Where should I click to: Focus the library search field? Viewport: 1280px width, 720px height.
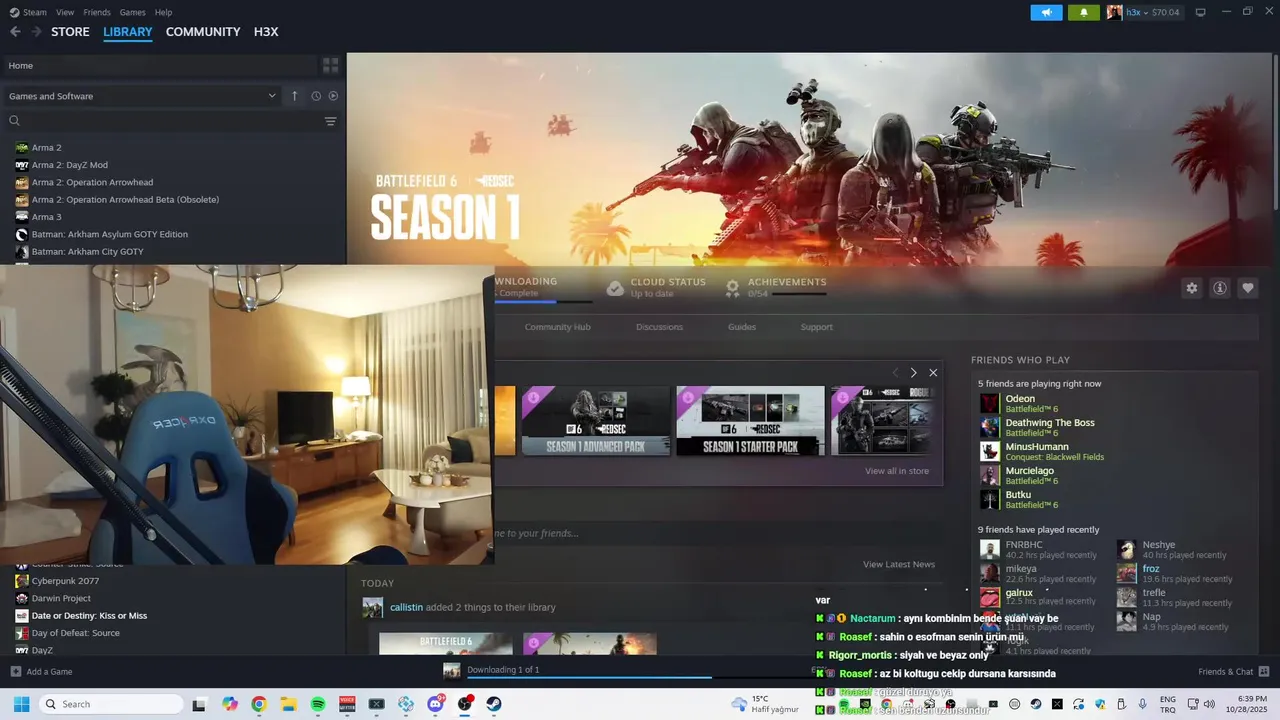[x=164, y=121]
